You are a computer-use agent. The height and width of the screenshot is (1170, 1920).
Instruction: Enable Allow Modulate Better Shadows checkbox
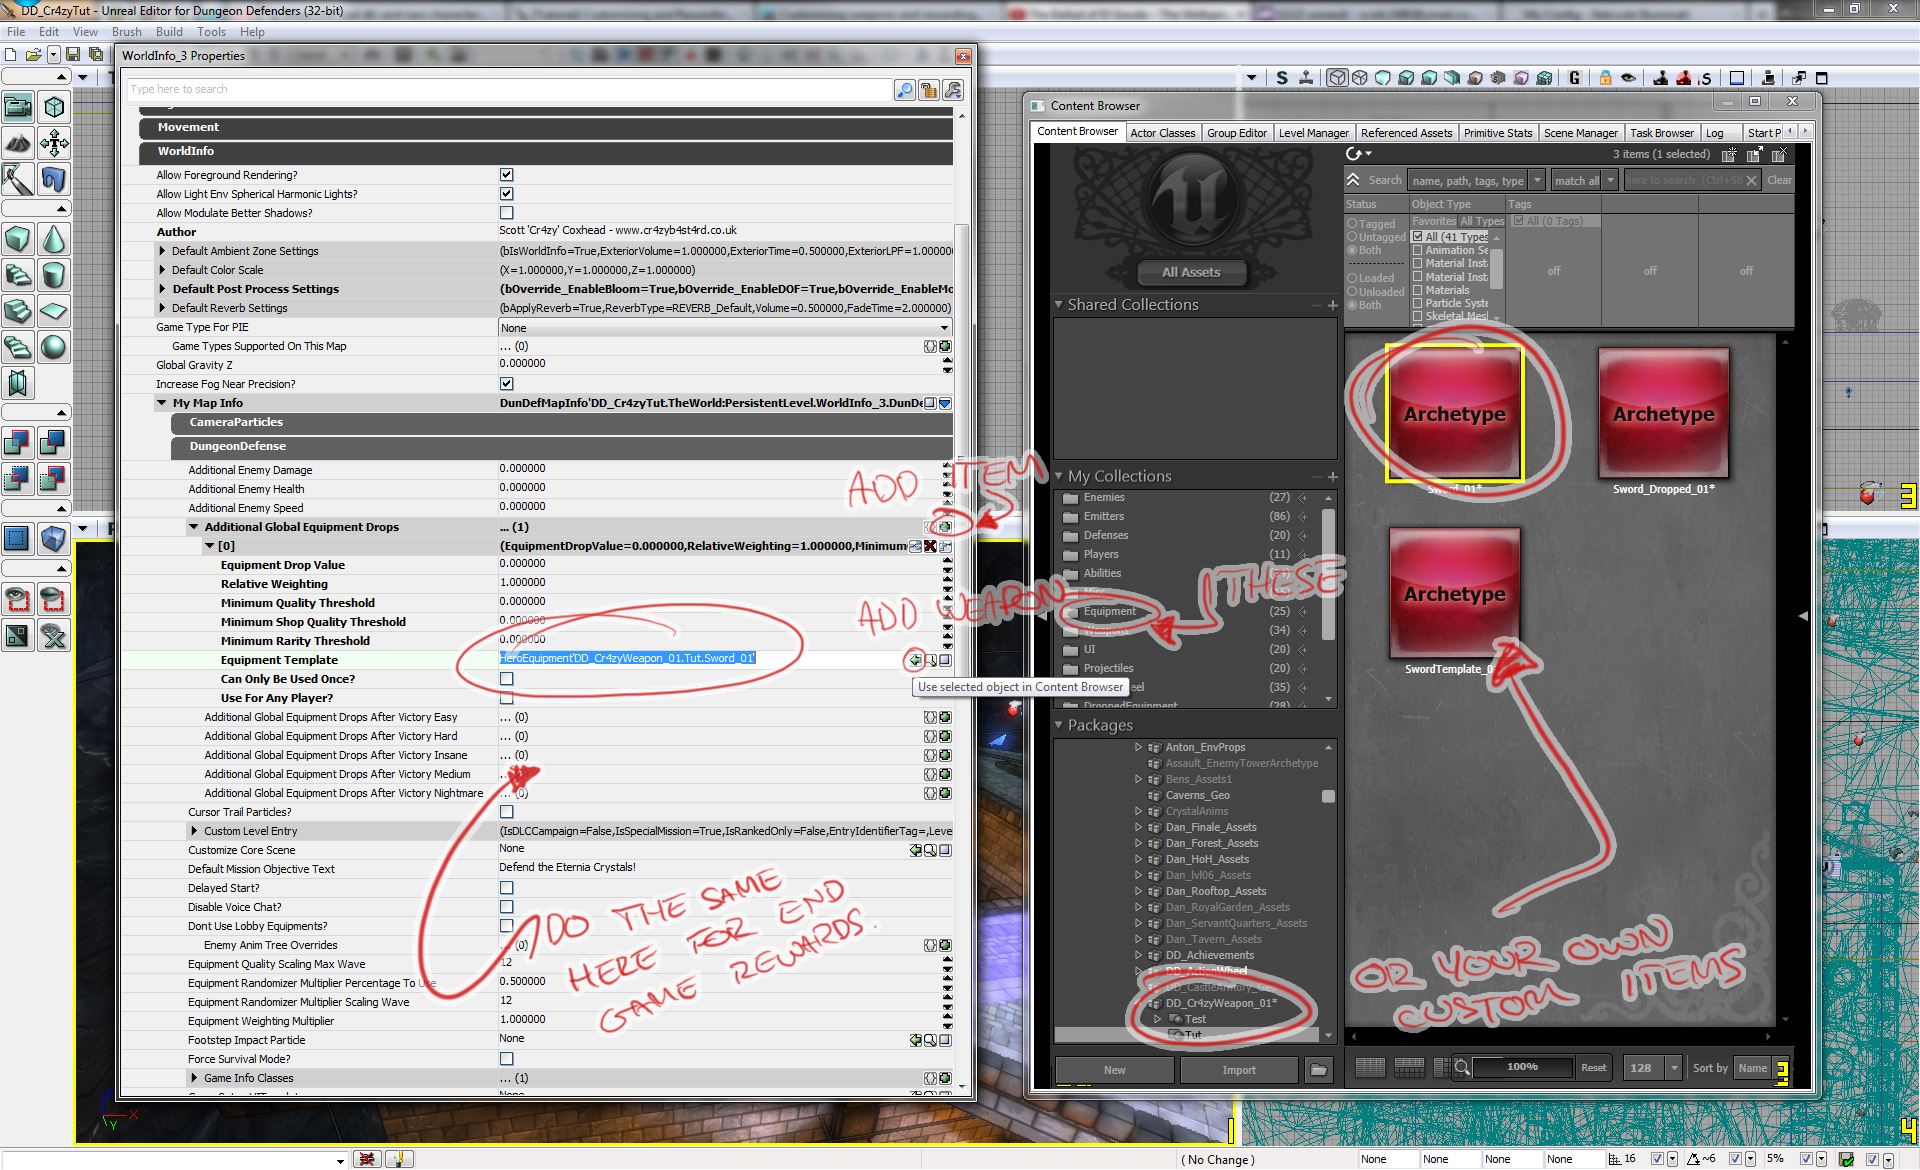[507, 213]
